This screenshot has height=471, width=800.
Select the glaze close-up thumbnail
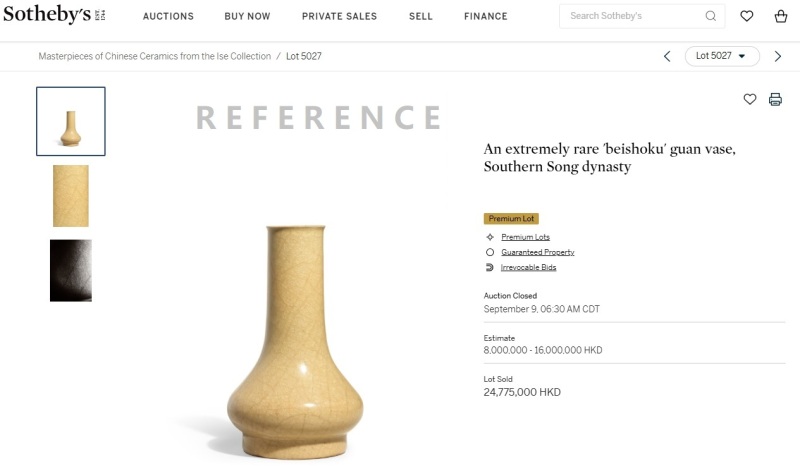coord(71,196)
